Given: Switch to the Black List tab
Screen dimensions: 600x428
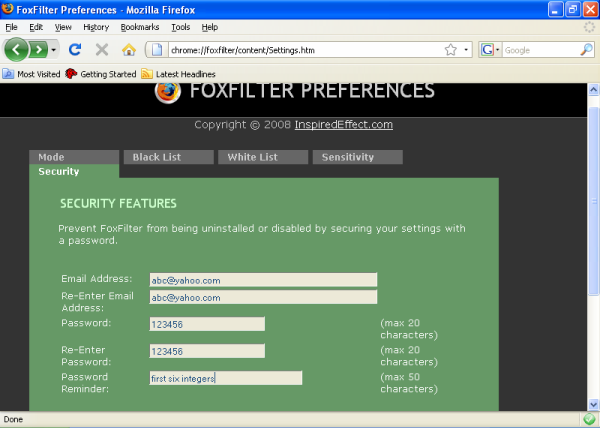Looking at the screenshot, I should pyautogui.click(x=168, y=157).
